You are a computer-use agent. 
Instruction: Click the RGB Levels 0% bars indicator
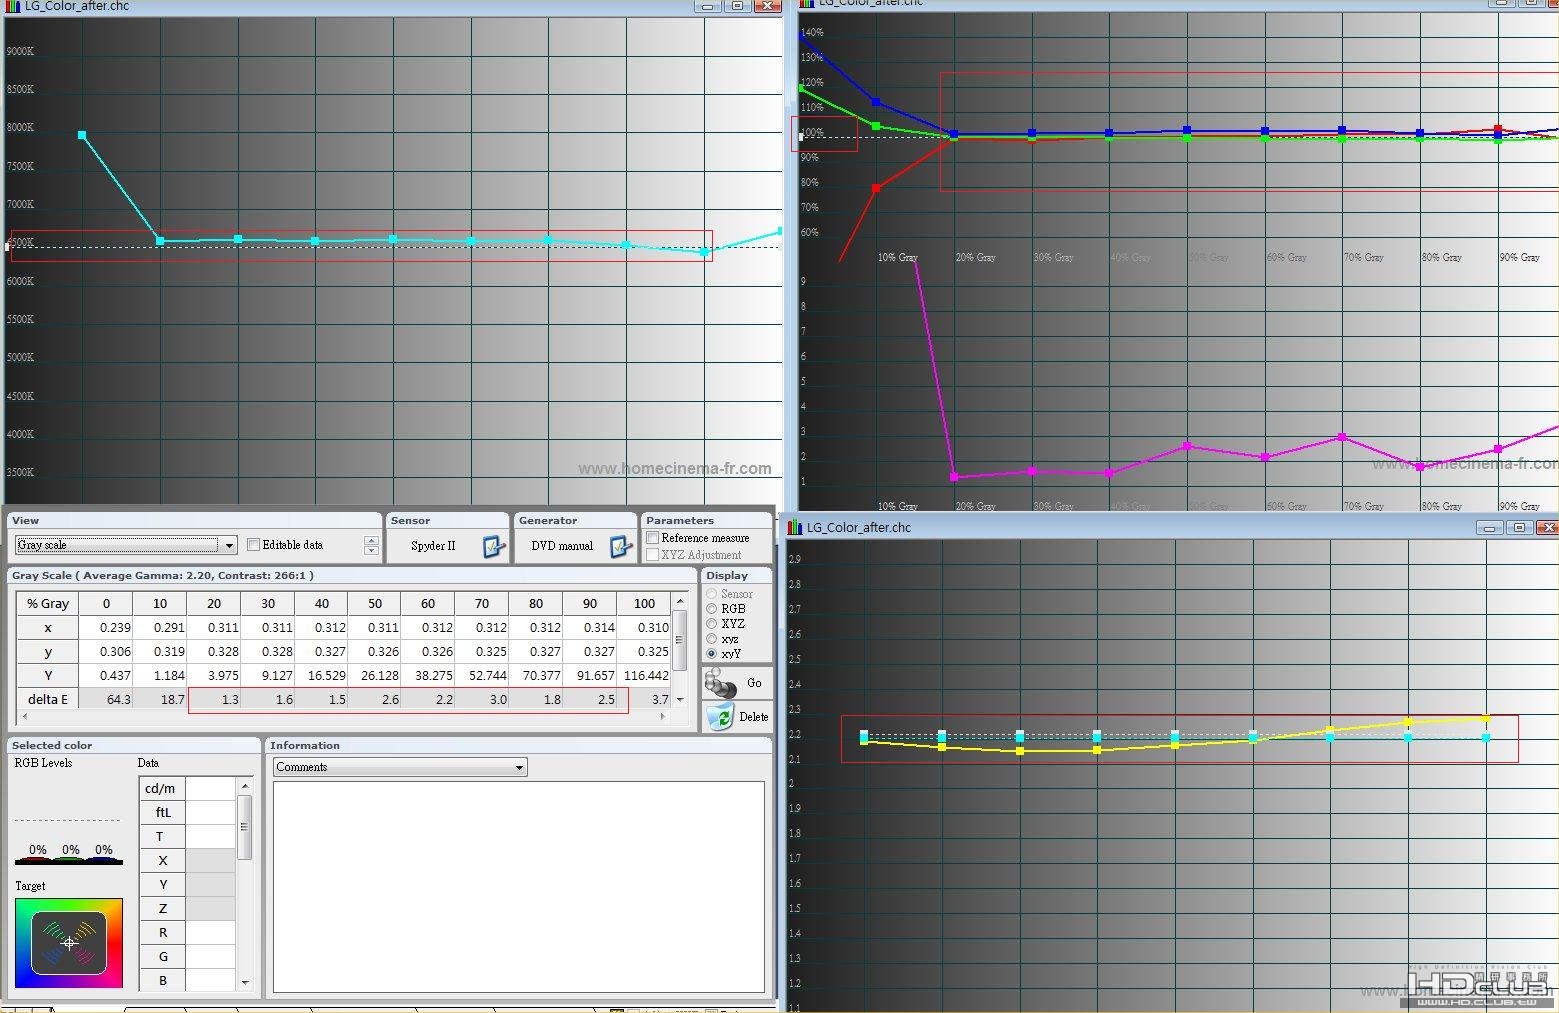click(x=69, y=853)
